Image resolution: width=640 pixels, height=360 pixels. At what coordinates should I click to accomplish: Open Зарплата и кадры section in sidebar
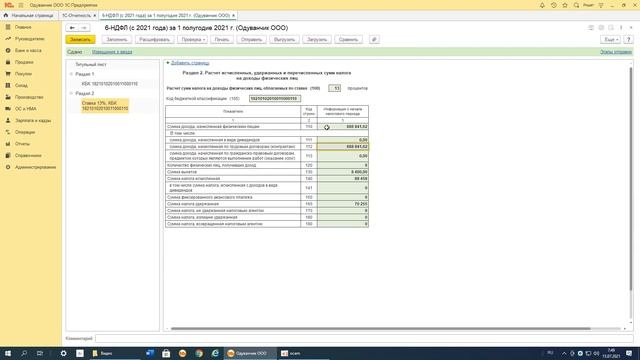tap(33, 120)
